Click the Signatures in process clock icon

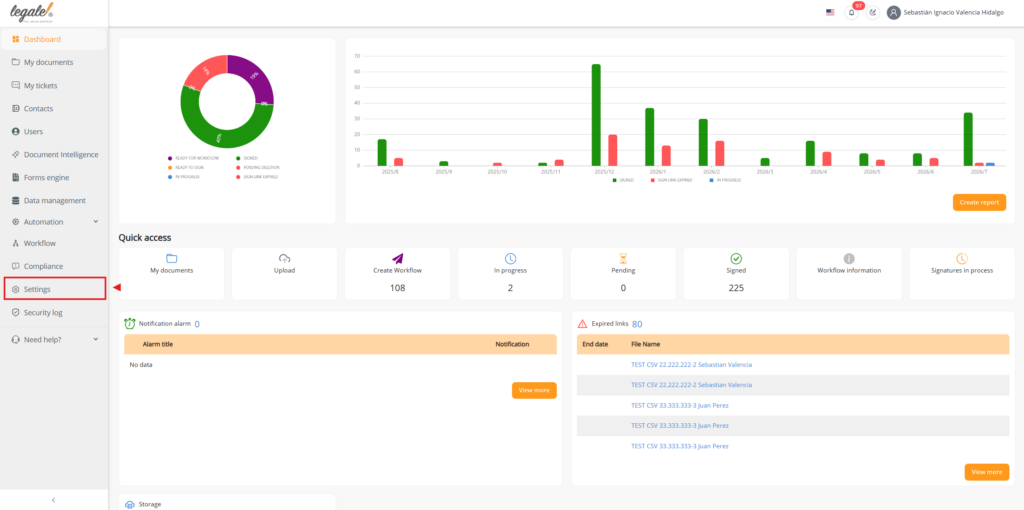click(x=962, y=259)
